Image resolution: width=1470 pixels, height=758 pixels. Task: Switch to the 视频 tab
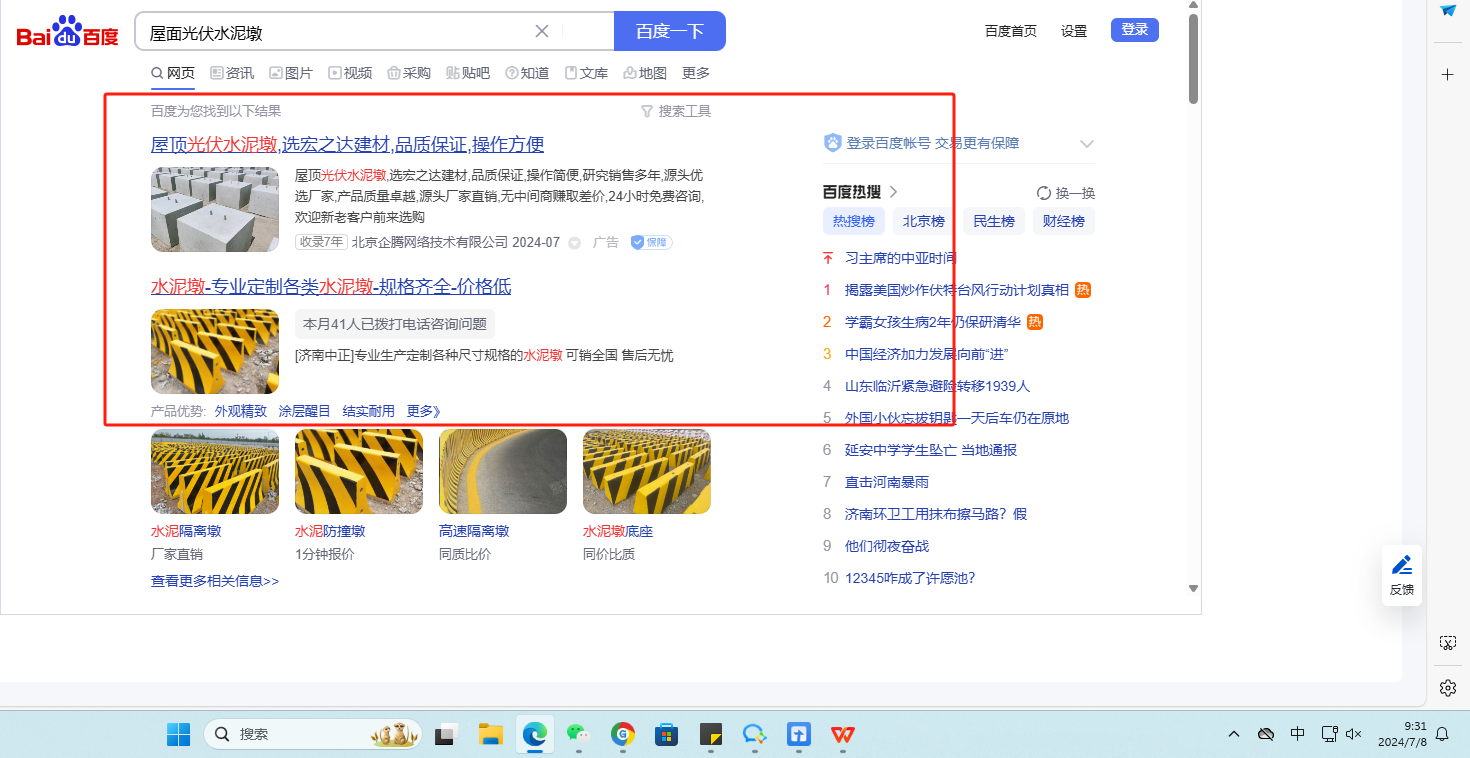pos(350,73)
